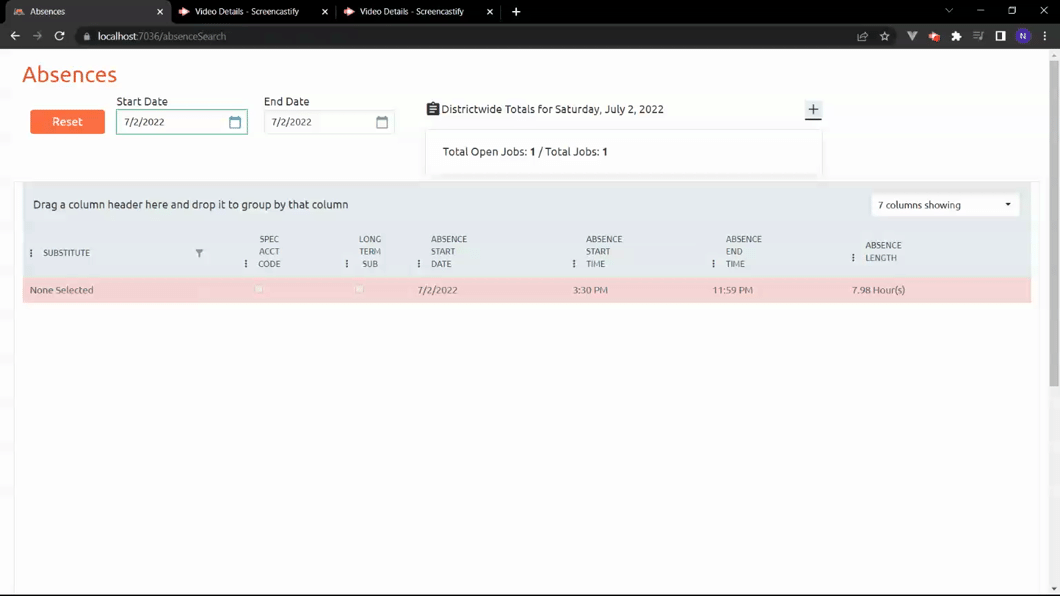Toggle the Spec Acct Code checkbox
The image size is (1060, 596).
point(259,289)
